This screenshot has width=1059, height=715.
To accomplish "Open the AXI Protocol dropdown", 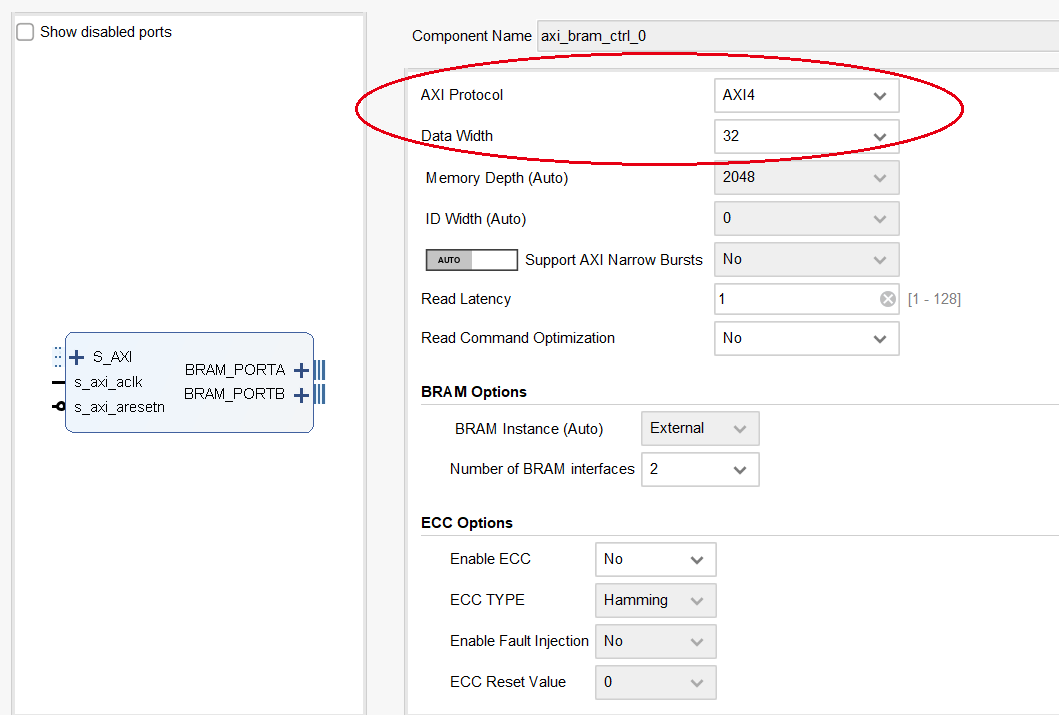I will click(x=806, y=96).
